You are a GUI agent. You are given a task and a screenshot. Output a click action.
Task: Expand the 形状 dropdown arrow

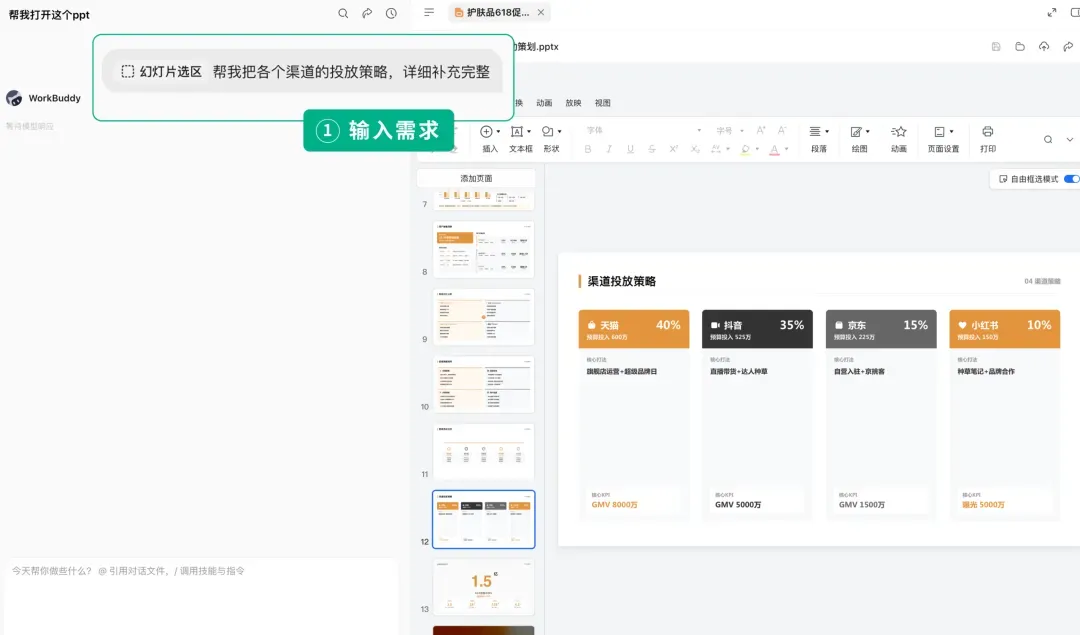[x=559, y=132]
